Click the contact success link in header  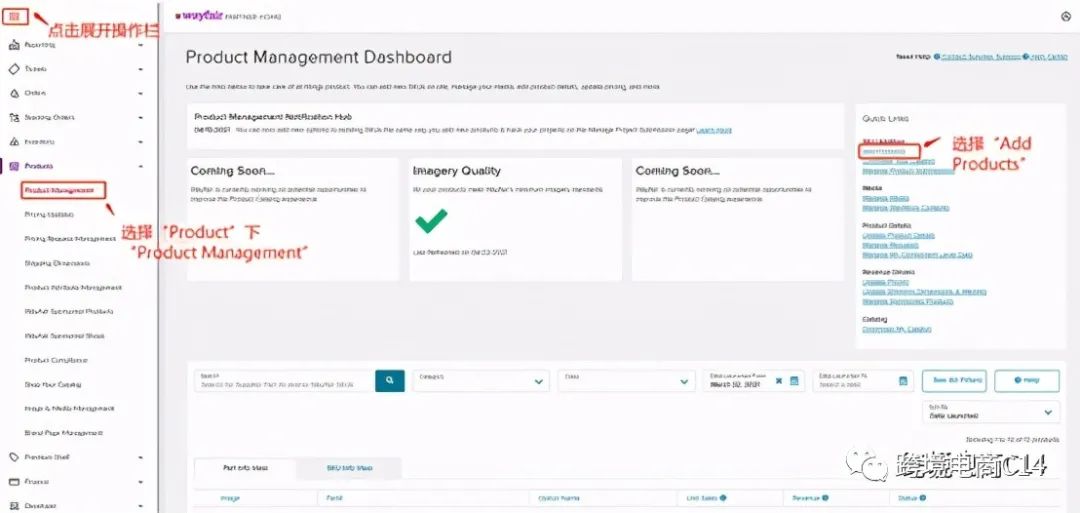(981, 56)
